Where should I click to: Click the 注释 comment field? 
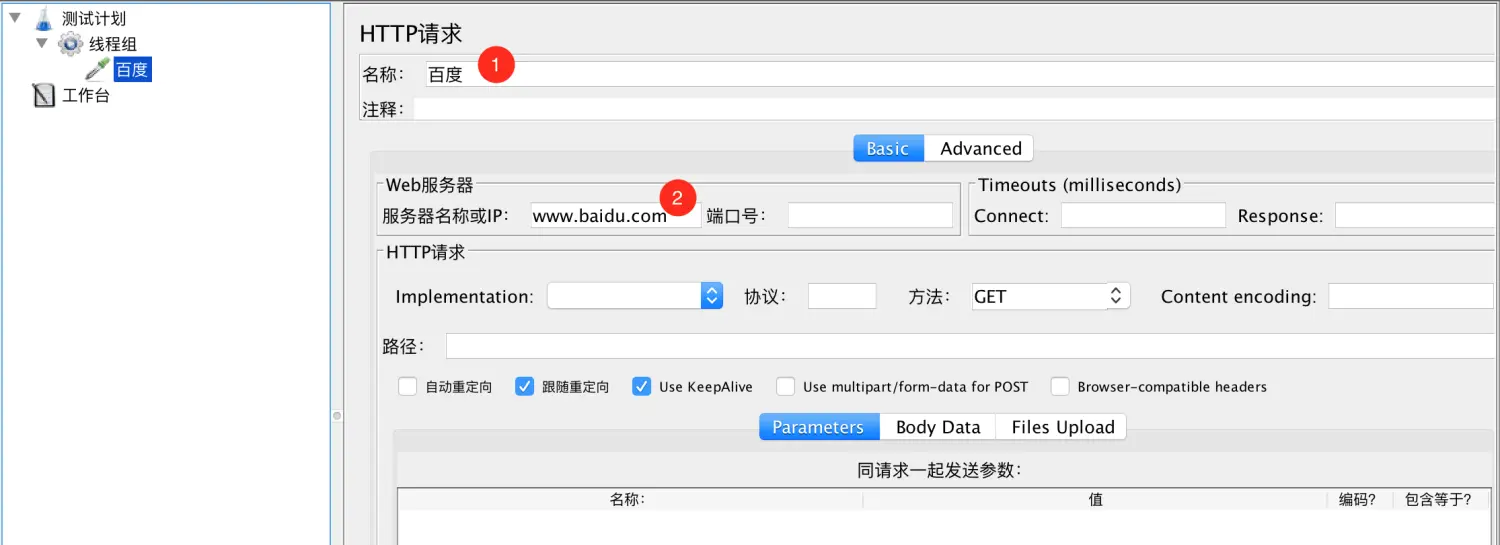pyautogui.click(x=955, y=109)
